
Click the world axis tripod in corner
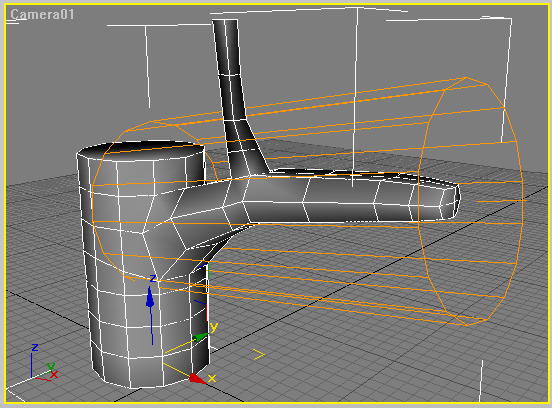coord(43,363)
